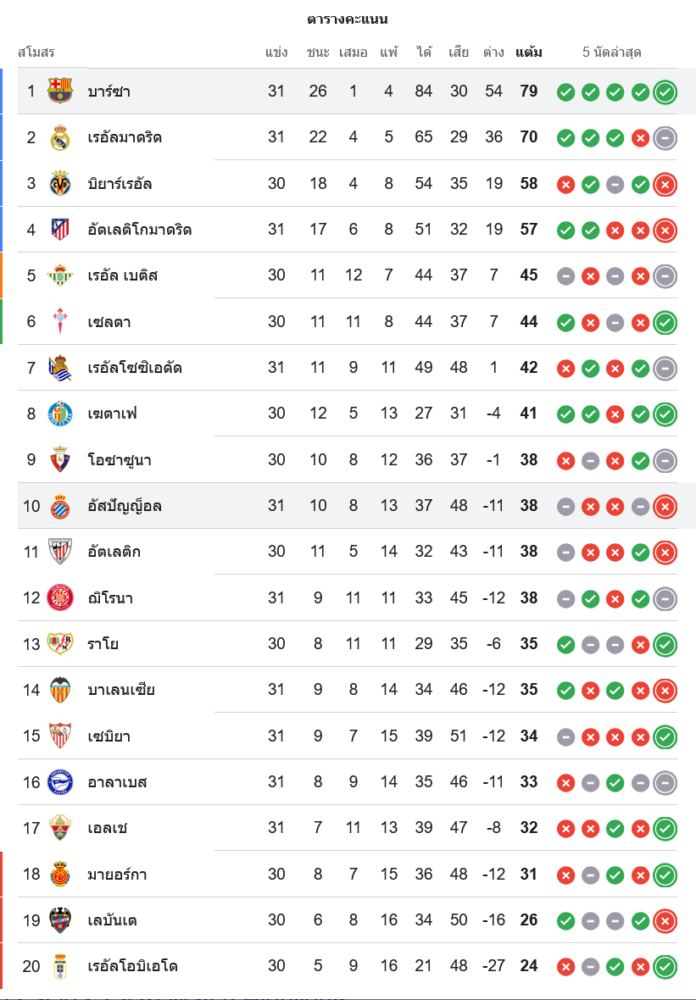The width and height of the screenshot is (696, 1000).
Task: Open the เรอัลโซซิเอดัด team link
Action: pos(134,368)
